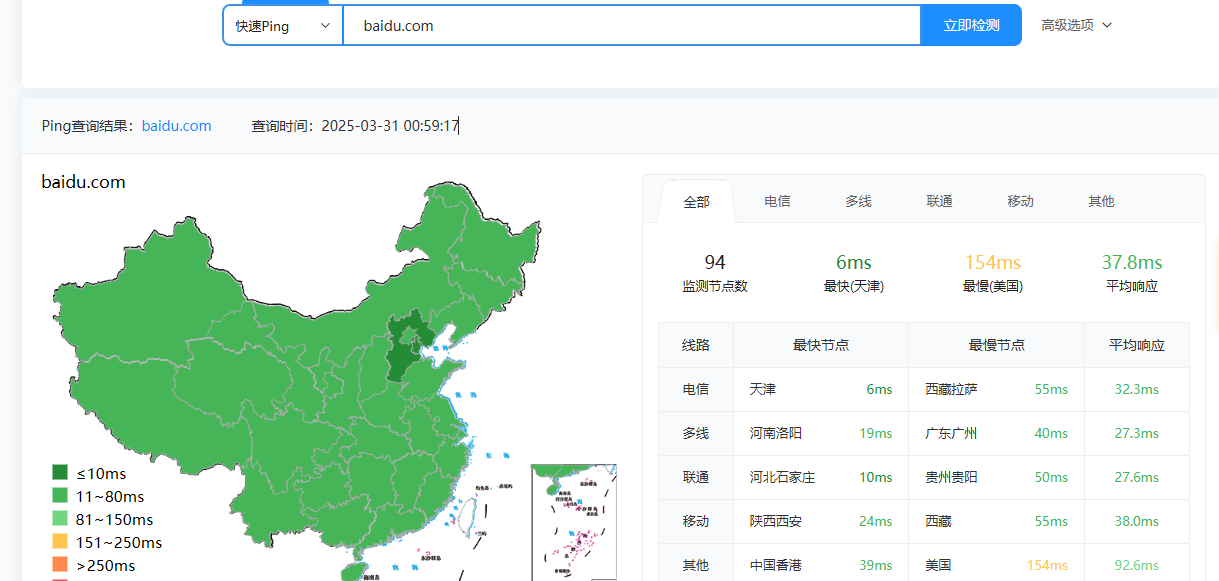
Task: Open the baidu.com result link
Action: click(x=176, y=126)
